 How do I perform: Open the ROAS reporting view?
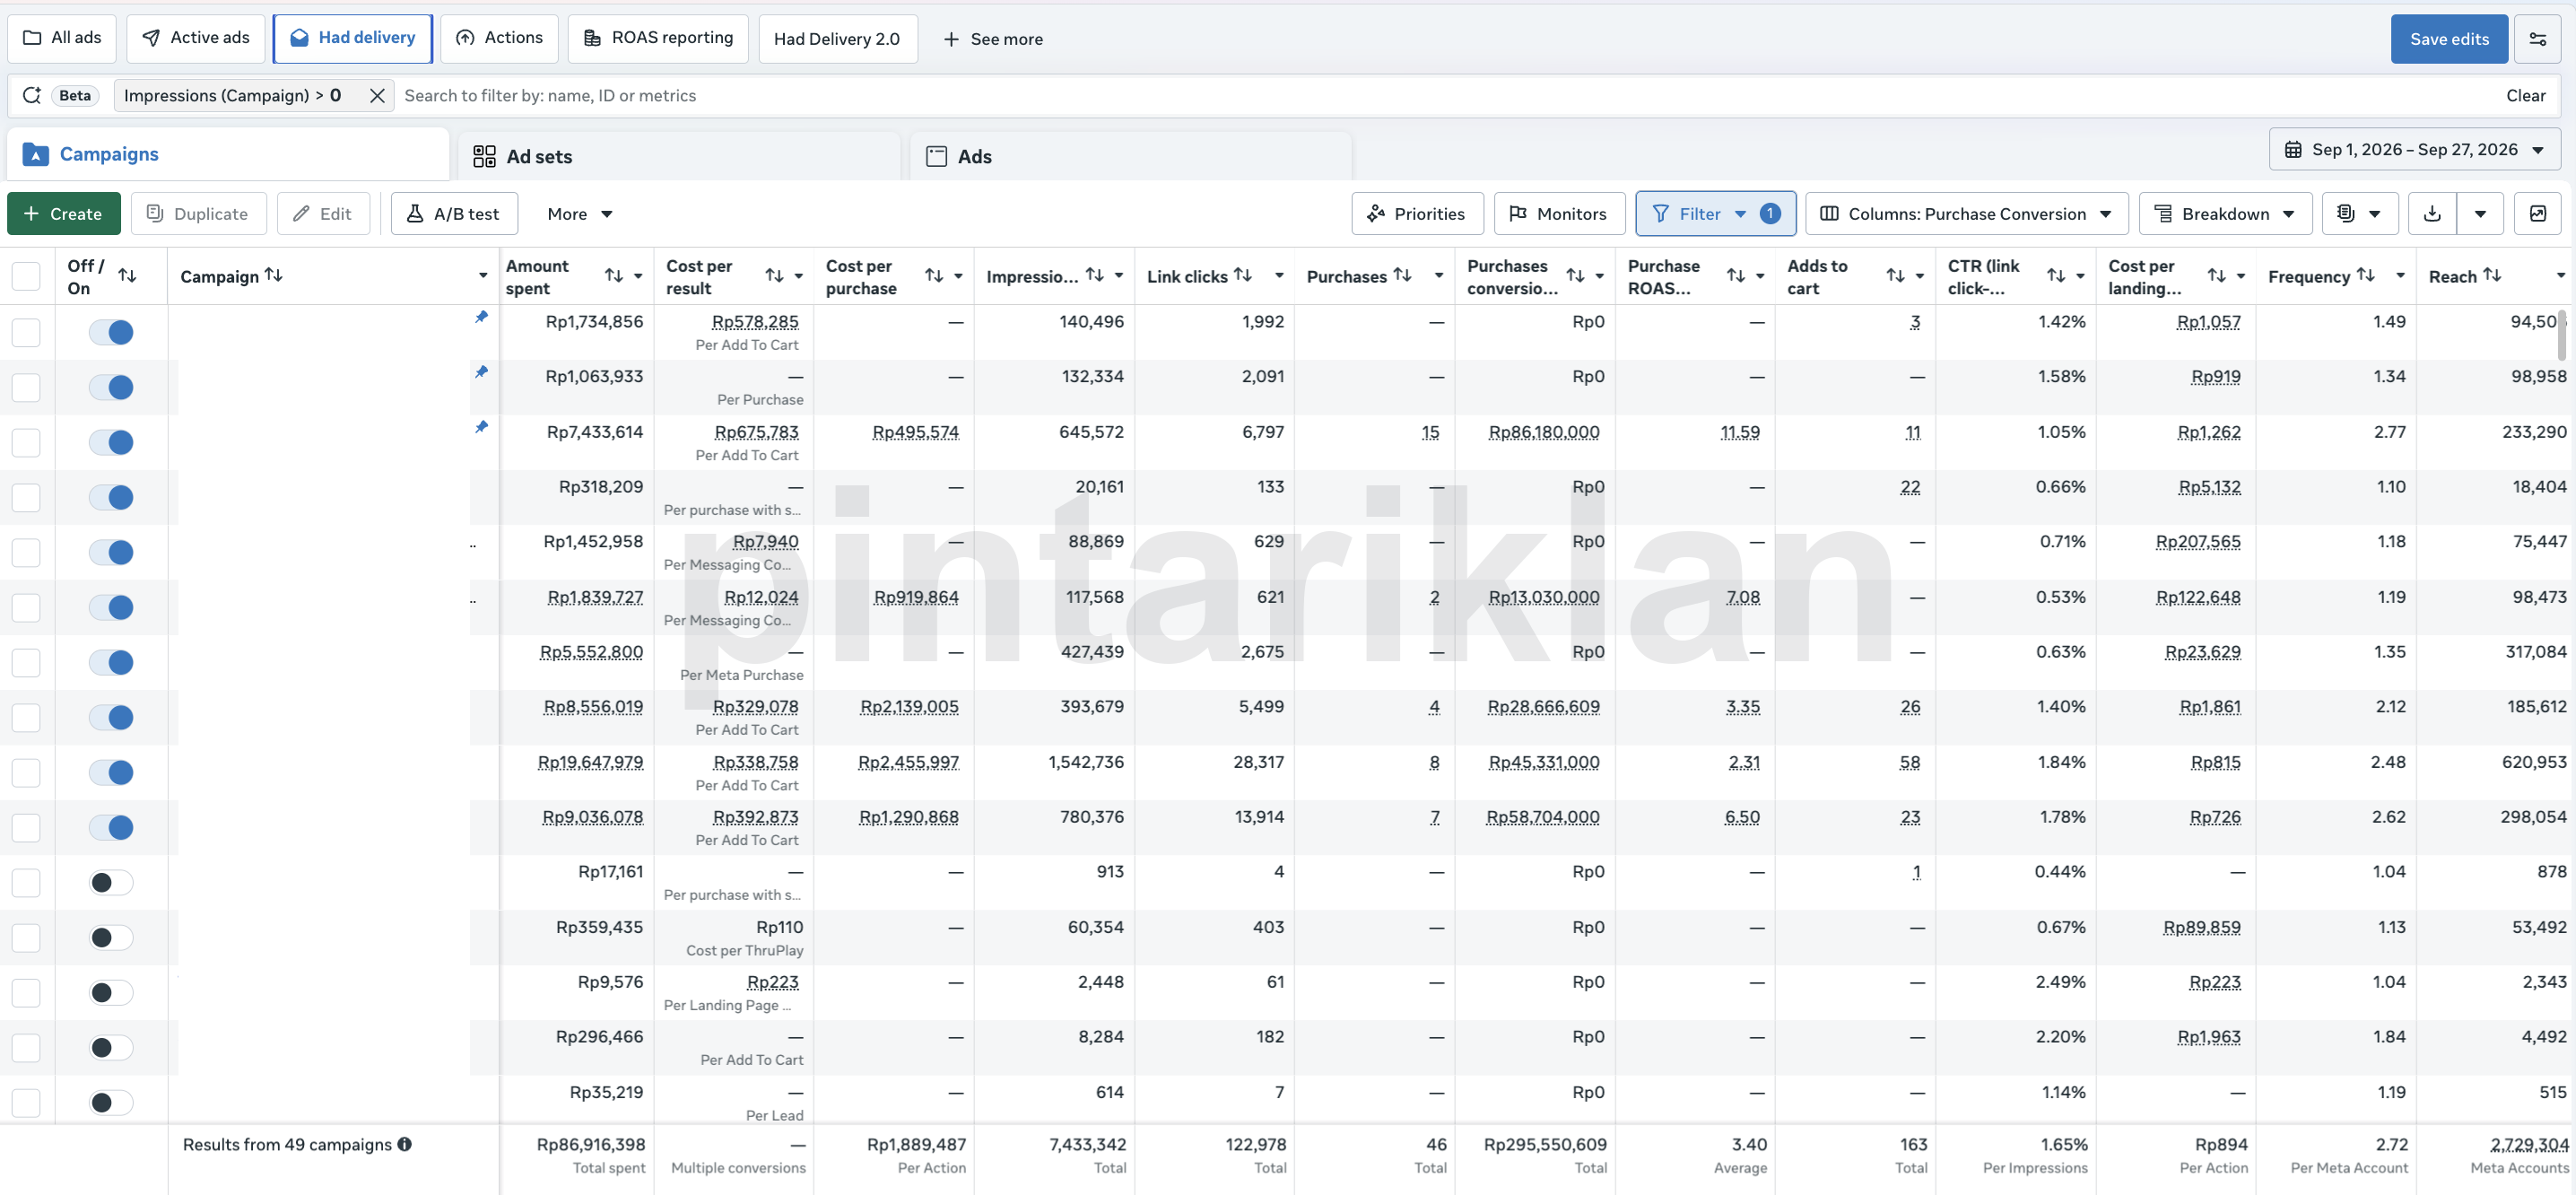click(658, 38)
